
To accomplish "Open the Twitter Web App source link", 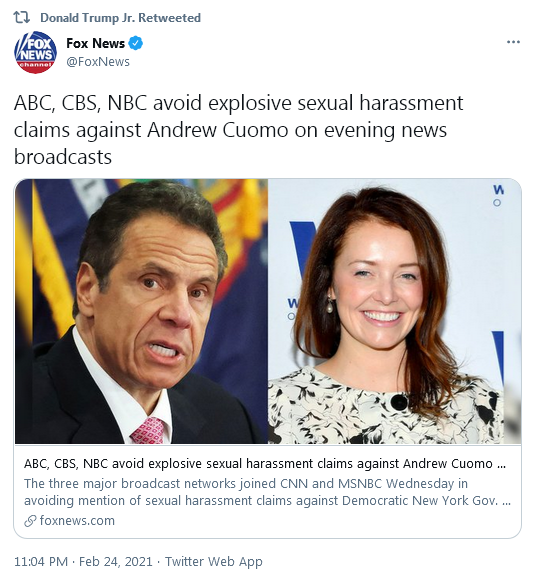I will click(x=214, y=561).
